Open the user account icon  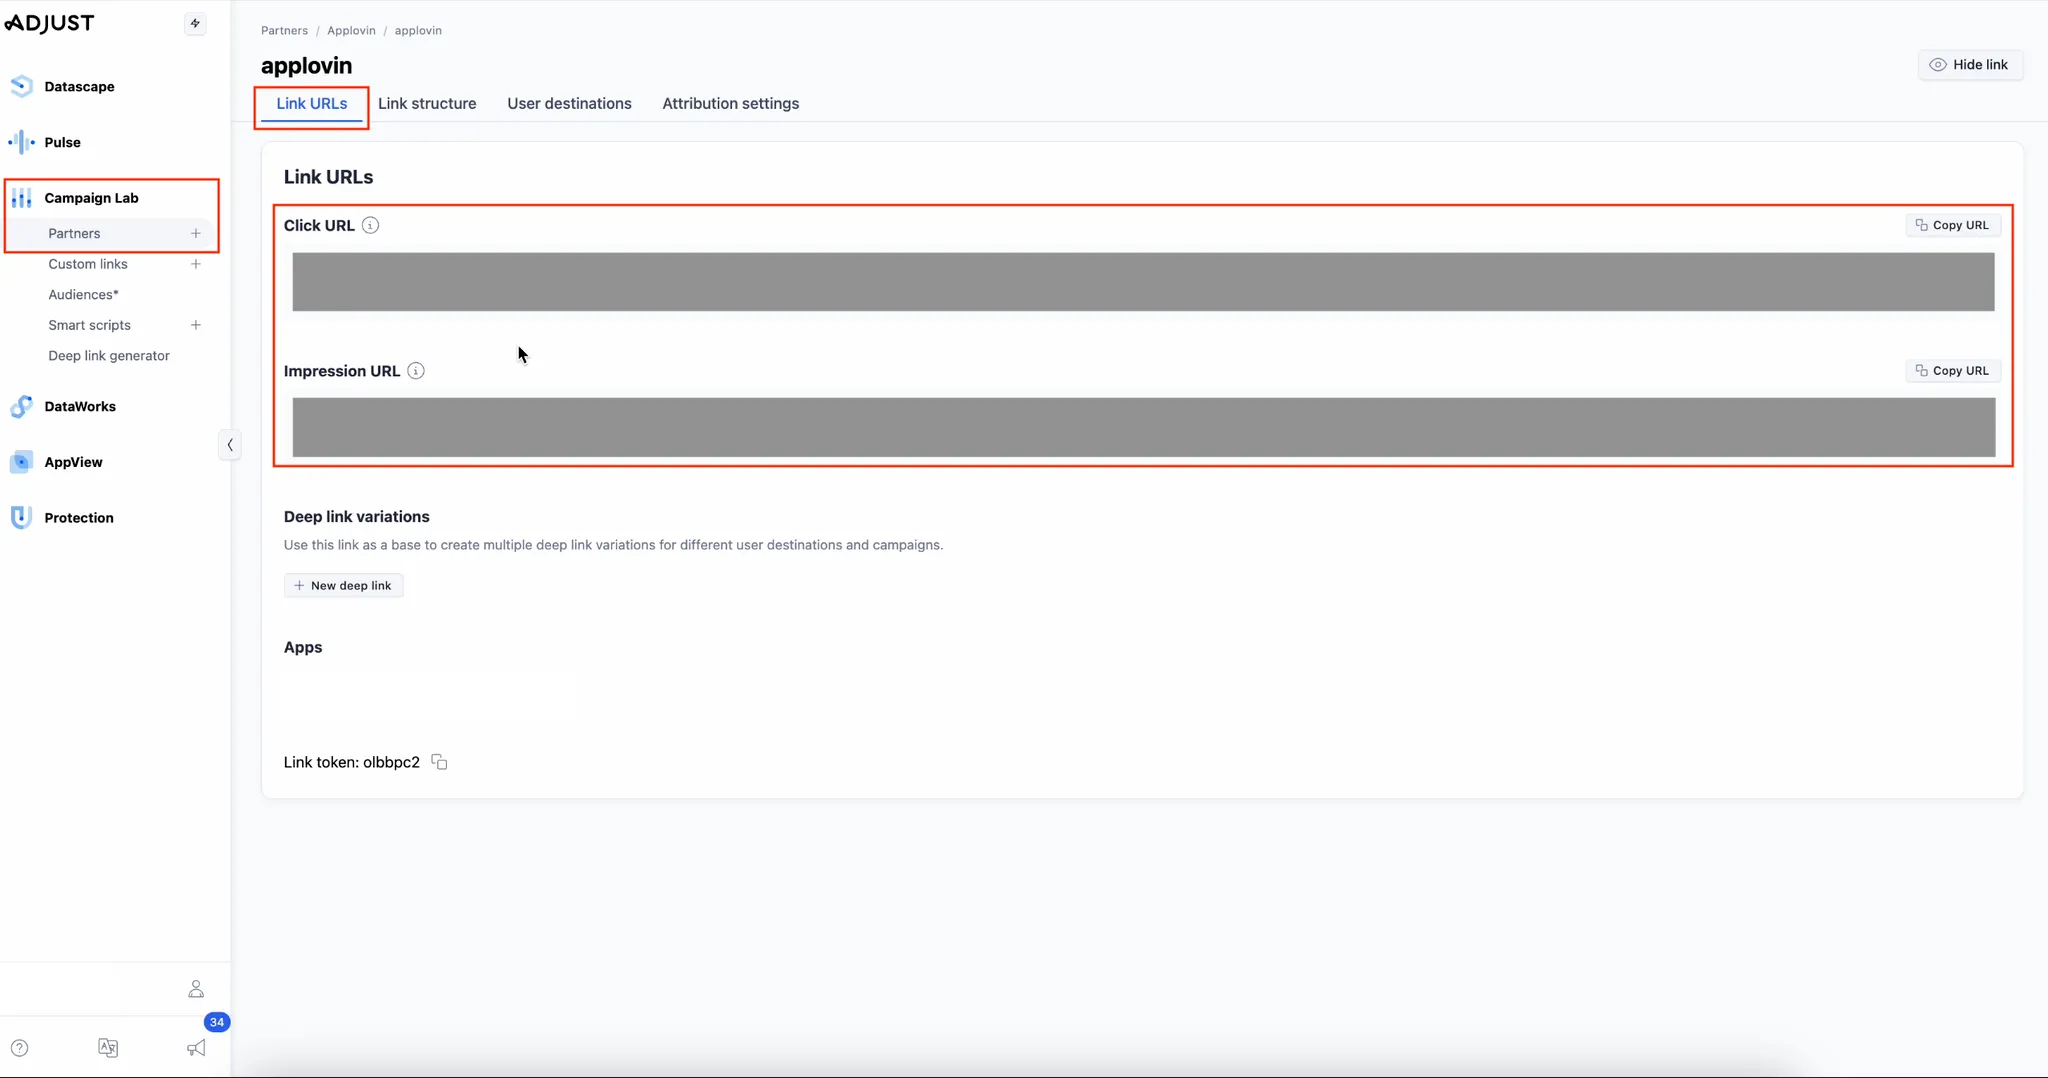[196, 989]
